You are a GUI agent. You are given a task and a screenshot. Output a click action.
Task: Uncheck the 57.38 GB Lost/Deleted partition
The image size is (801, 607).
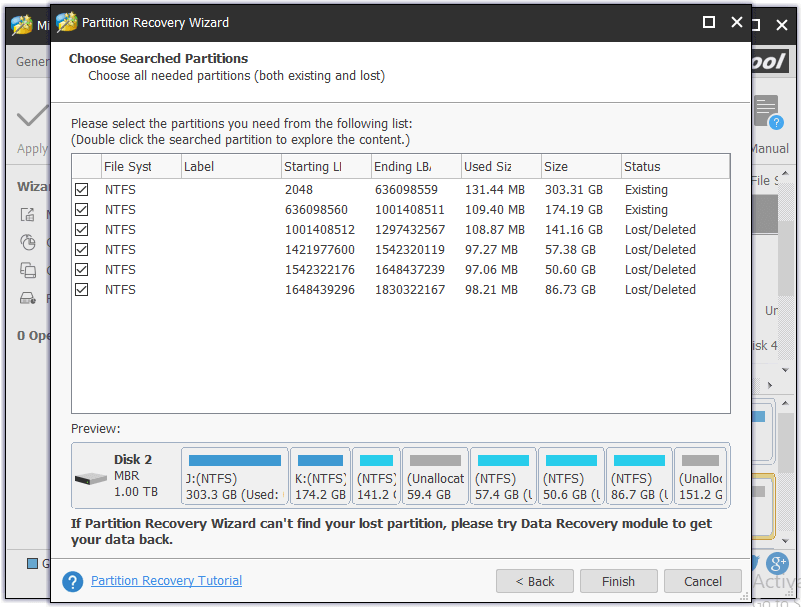click(81, 249)
